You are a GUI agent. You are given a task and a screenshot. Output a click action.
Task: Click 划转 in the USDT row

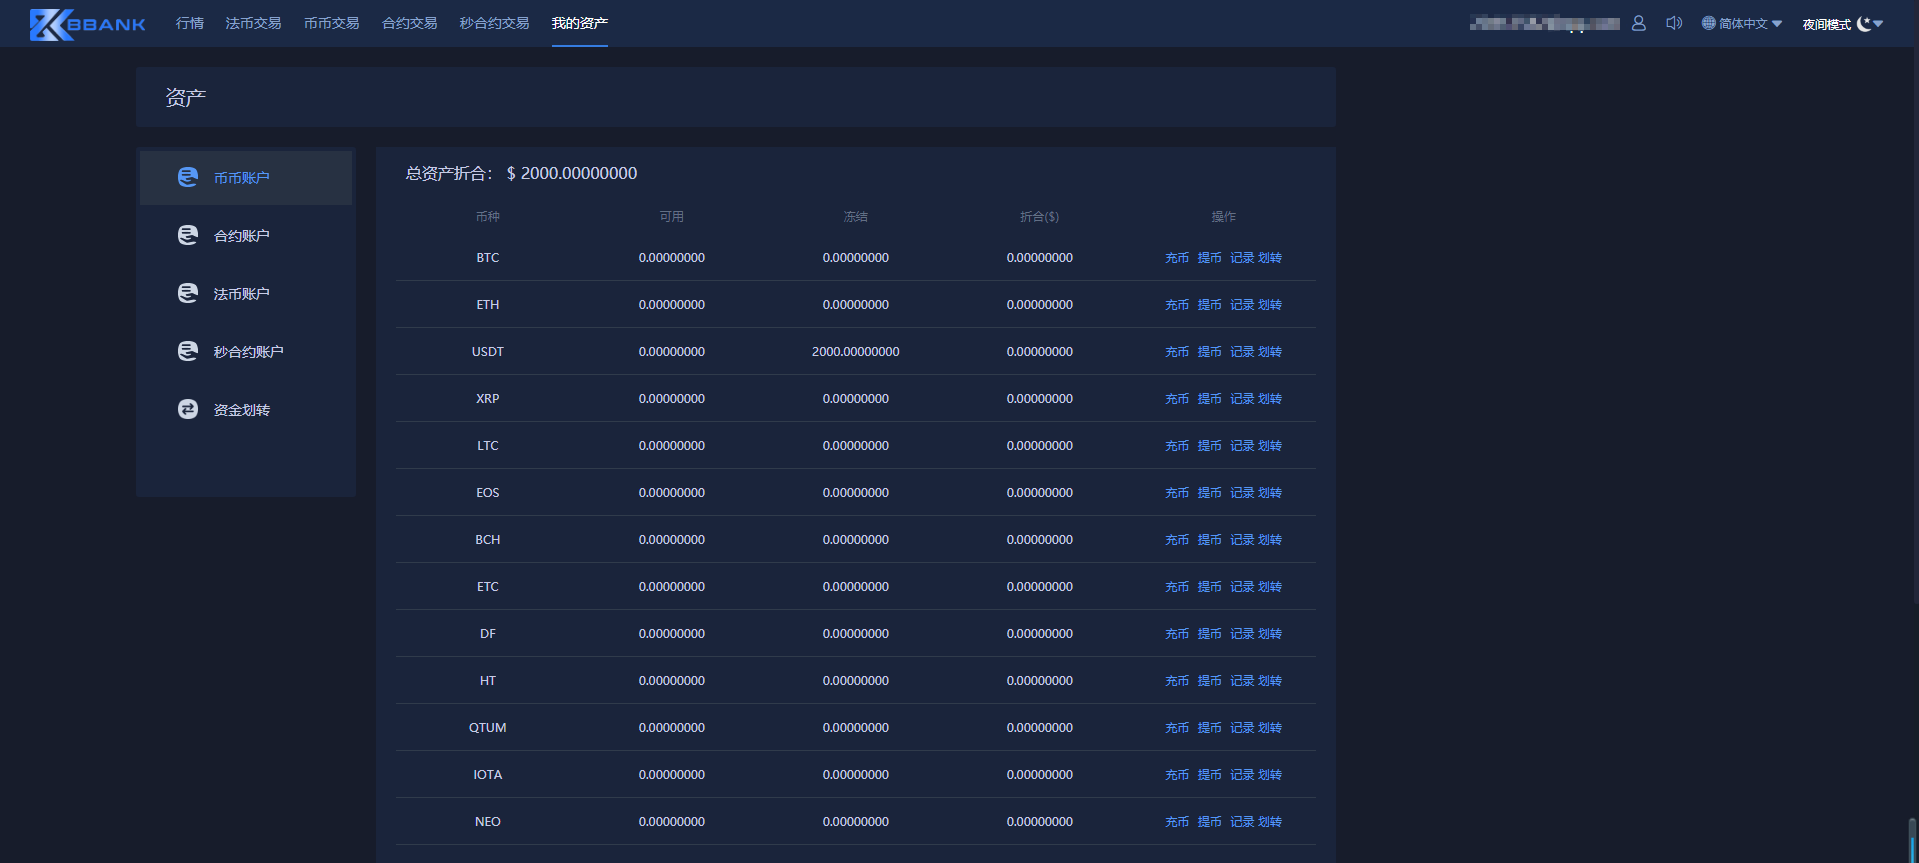coord(1270,352)
